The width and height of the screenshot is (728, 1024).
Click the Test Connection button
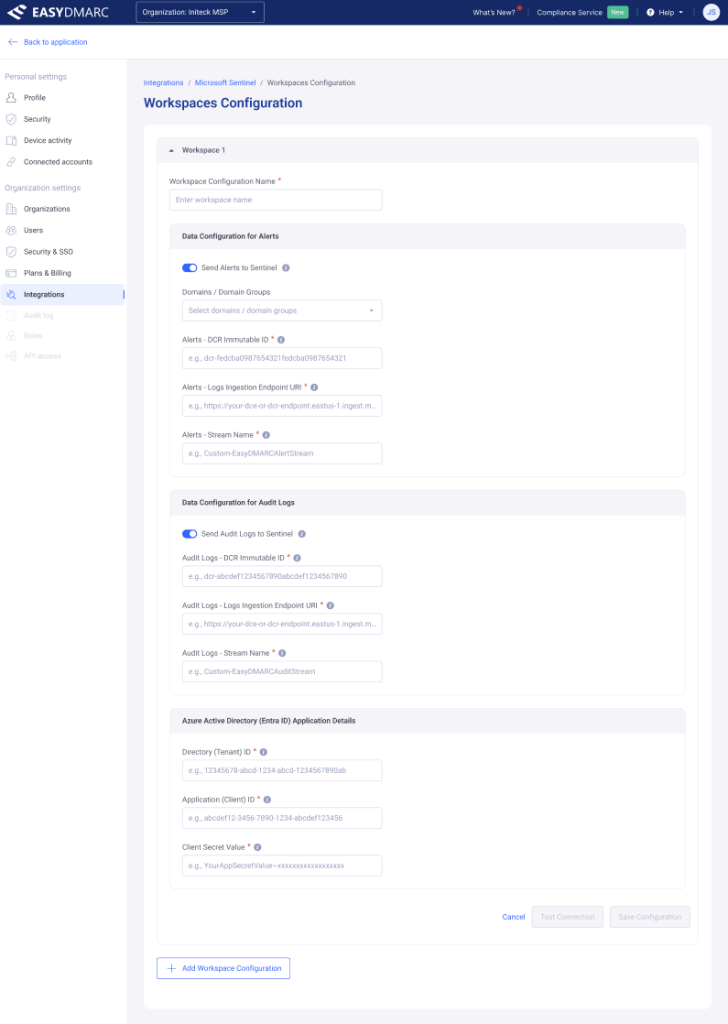567,917
